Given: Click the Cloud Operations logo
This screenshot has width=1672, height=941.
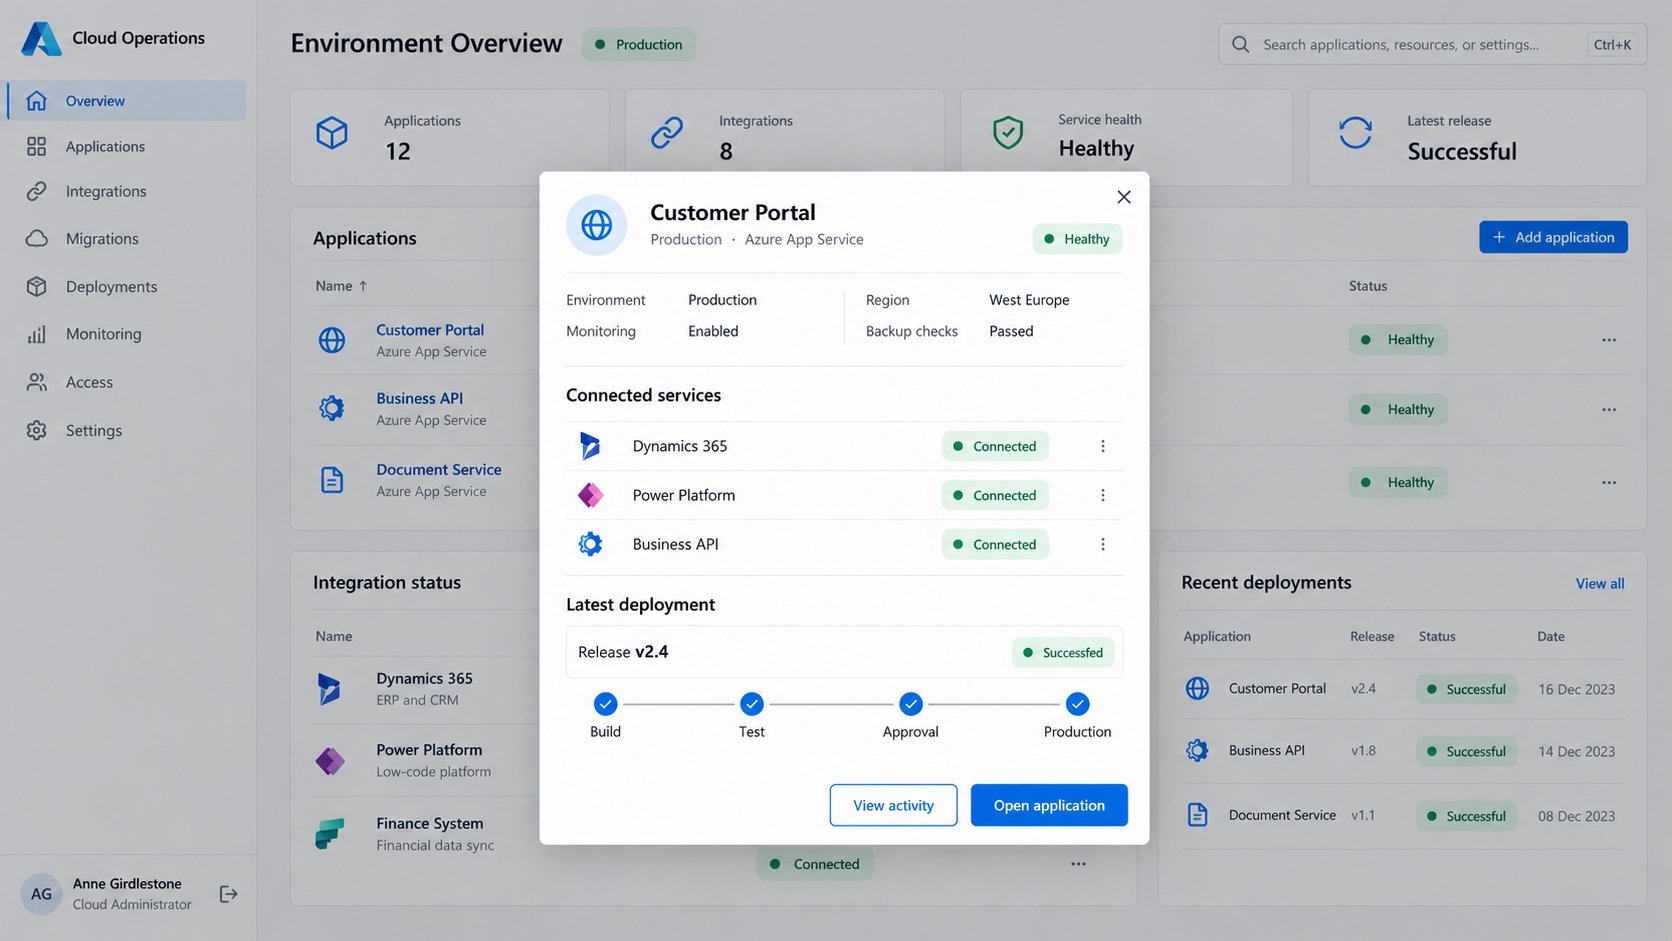Looking at the screenshot, I should tap(41, 38).
